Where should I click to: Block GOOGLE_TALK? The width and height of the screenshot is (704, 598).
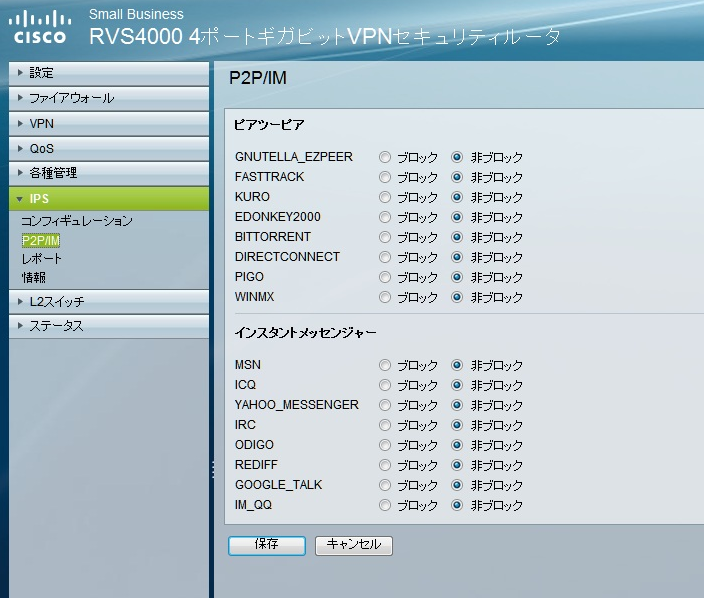click(385, 485)
